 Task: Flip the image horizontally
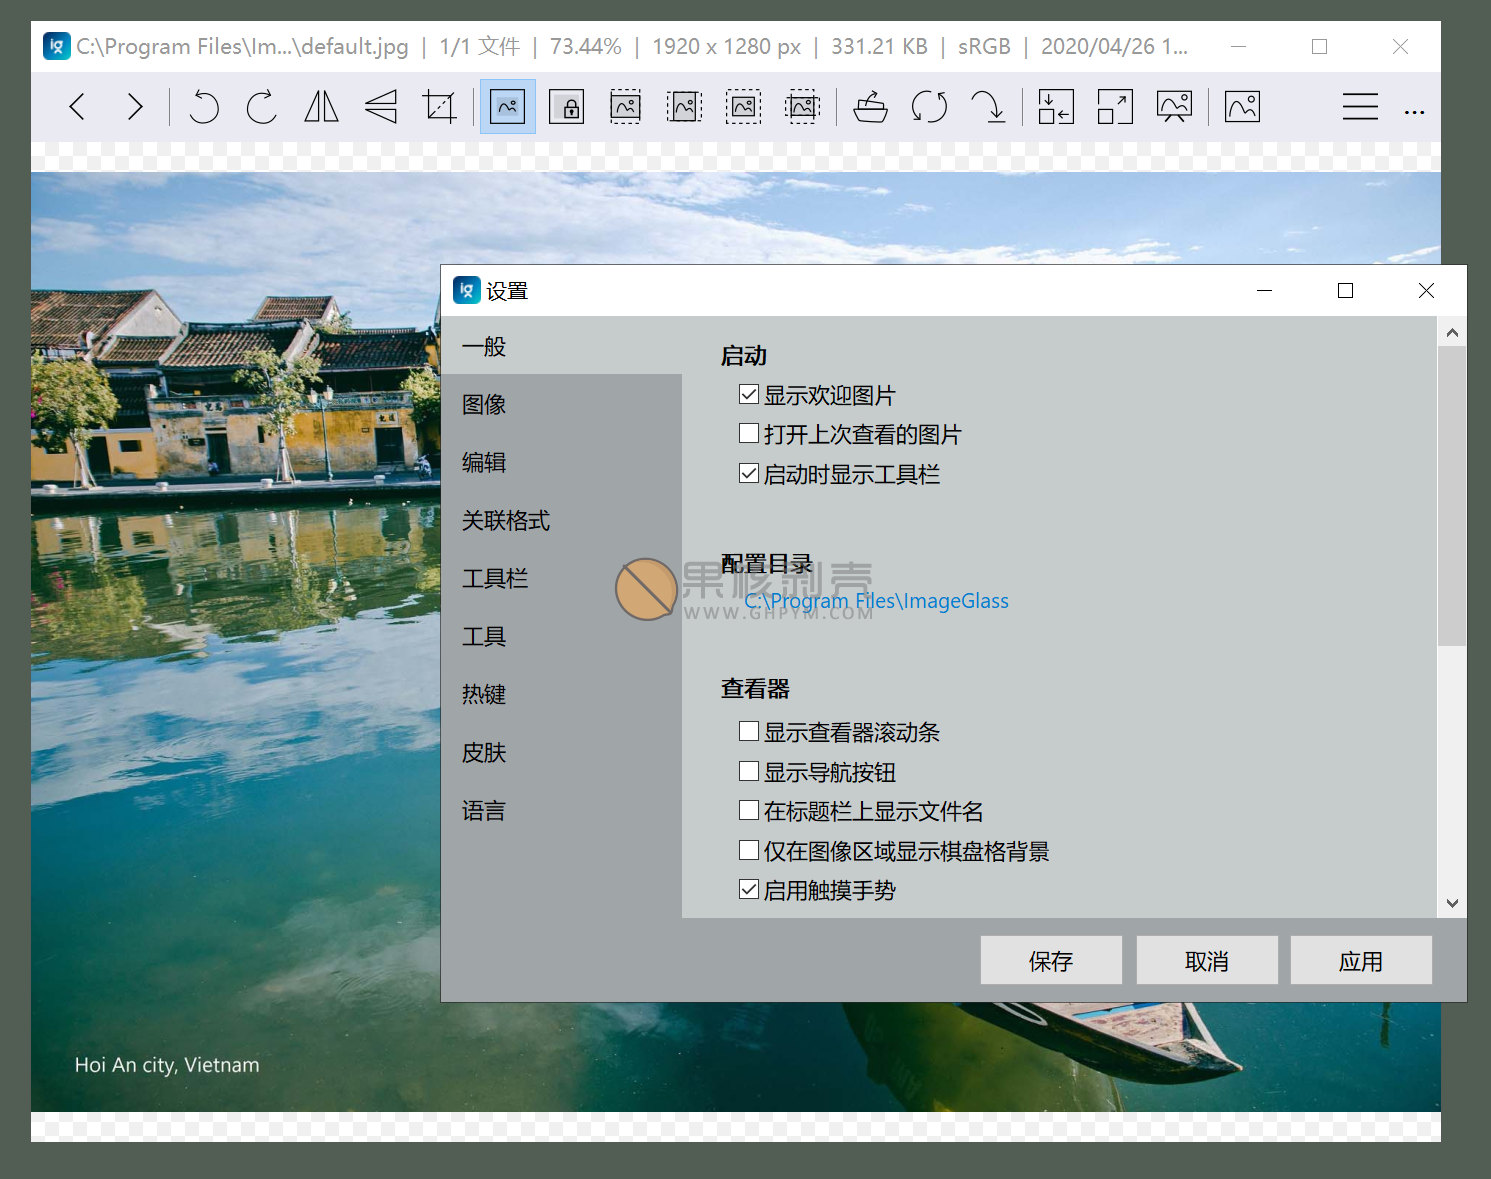tap(321, 106)
